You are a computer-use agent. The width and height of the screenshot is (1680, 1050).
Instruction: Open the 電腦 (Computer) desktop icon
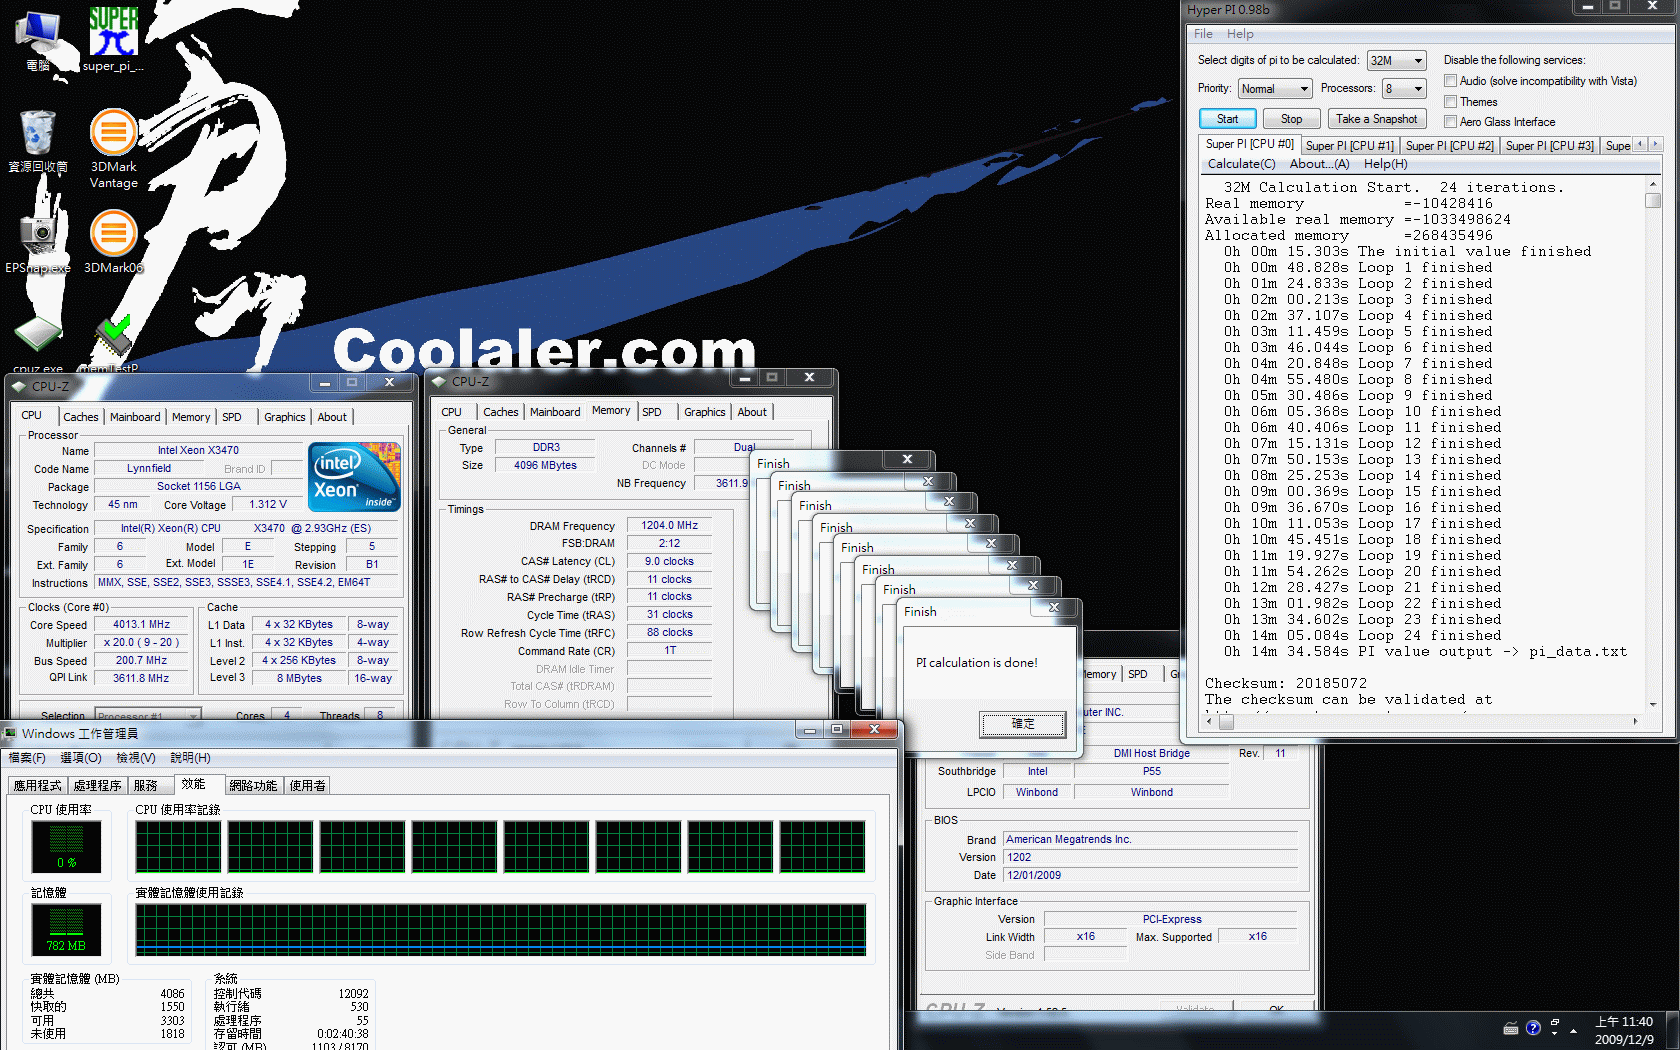(38, 40)
